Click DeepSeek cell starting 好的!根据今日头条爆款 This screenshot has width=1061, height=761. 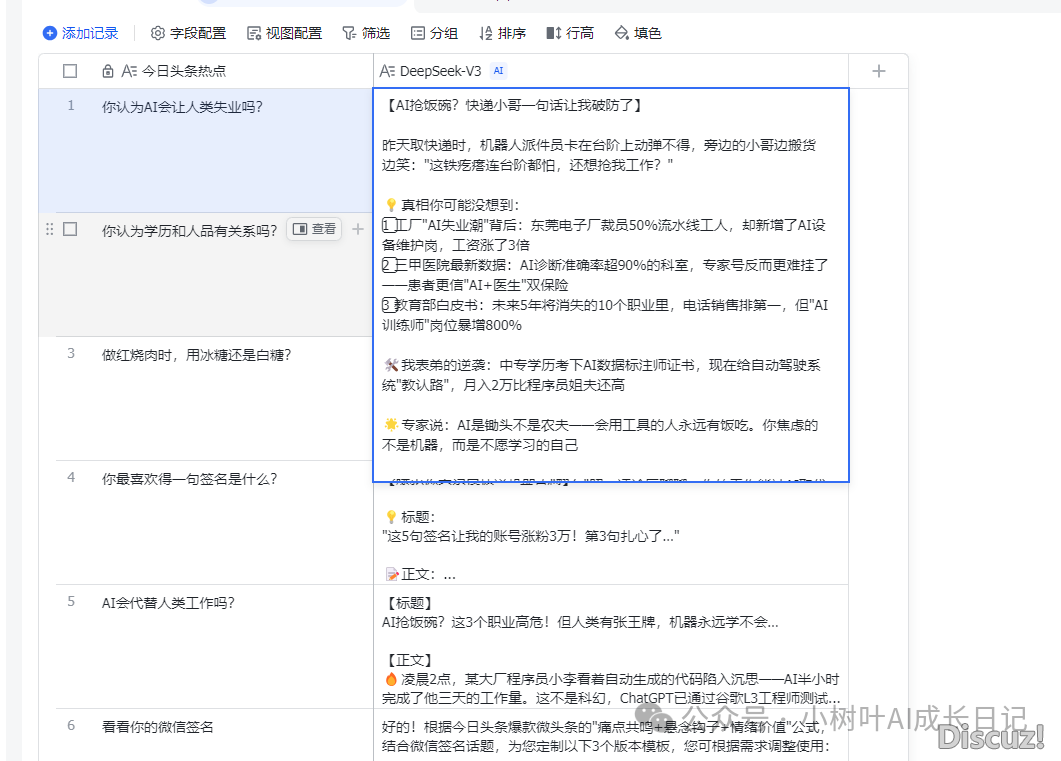pos(610,735)
